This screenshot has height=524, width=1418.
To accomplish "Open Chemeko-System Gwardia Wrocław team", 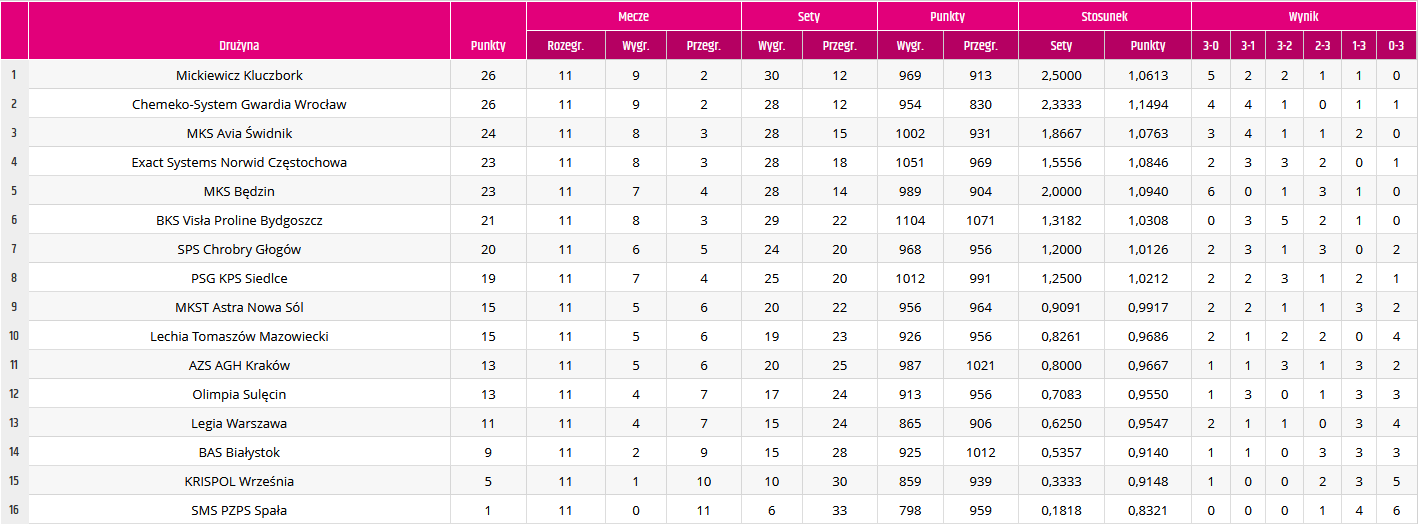I will [x=239, y=104].
